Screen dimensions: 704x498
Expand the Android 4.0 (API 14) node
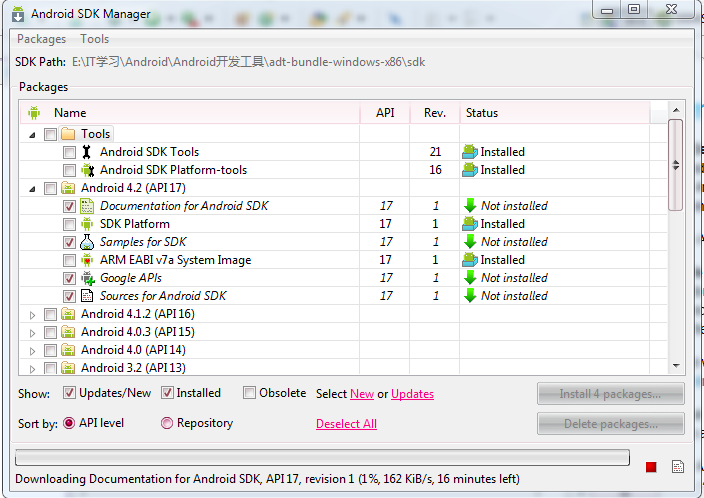[x=32, y=351]
